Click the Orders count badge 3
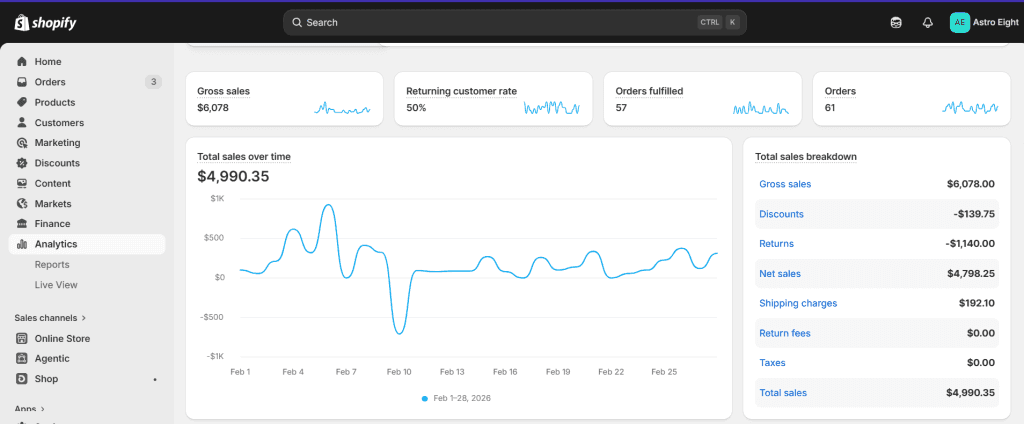The height and width of the screenshot is (424, 1024). coord(153,82)
